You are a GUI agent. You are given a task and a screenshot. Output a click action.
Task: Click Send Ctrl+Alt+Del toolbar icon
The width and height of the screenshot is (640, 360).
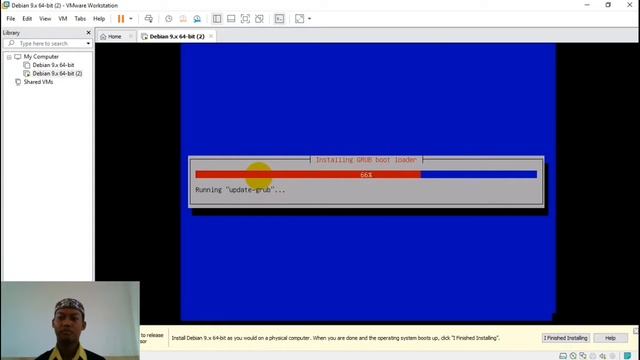(x=149, y=19)
